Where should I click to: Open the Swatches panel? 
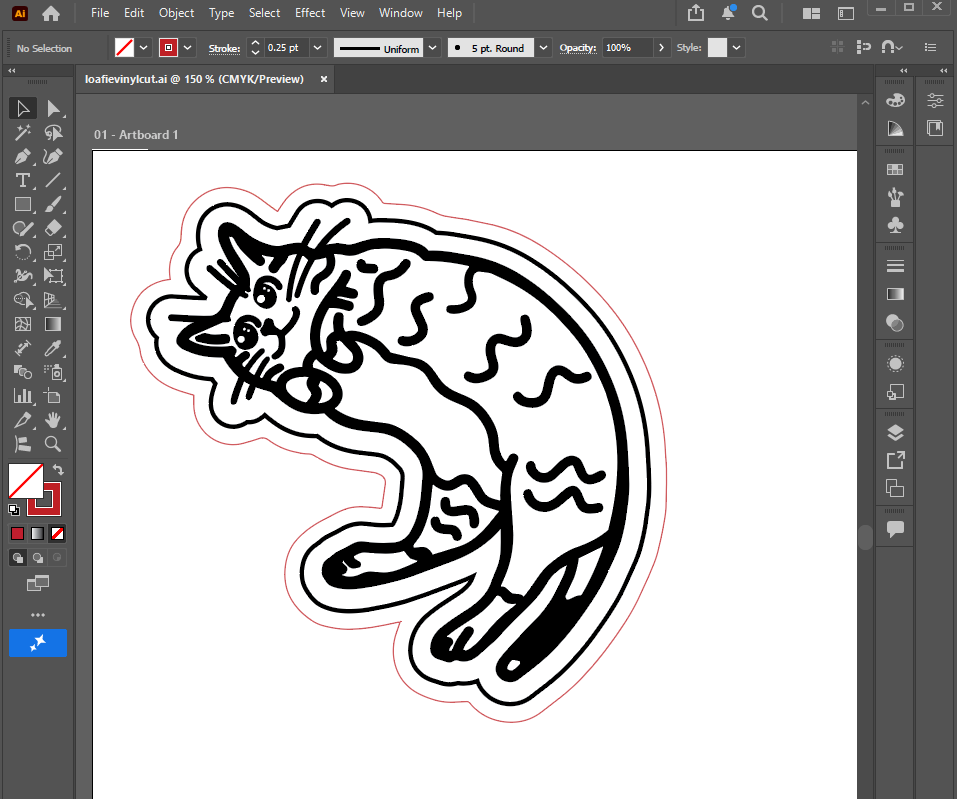895,168
